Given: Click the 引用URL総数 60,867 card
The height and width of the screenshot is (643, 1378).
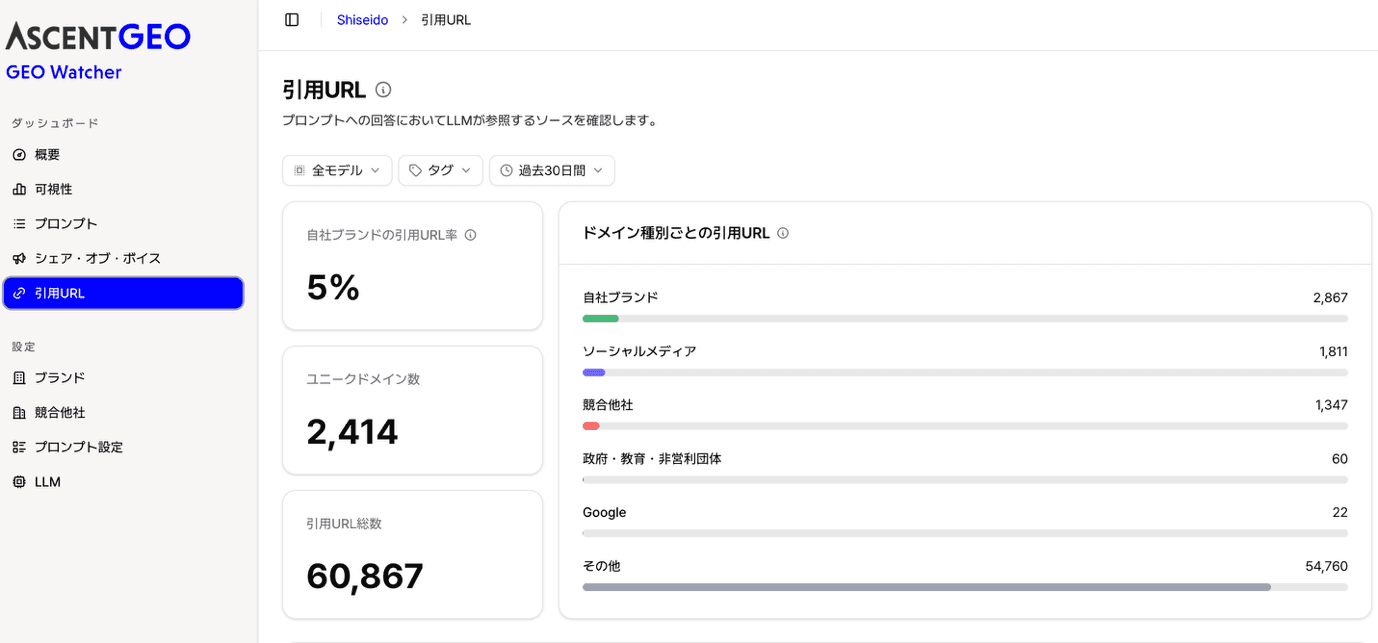Looking at the screenshot, I should tap(413, 554).
